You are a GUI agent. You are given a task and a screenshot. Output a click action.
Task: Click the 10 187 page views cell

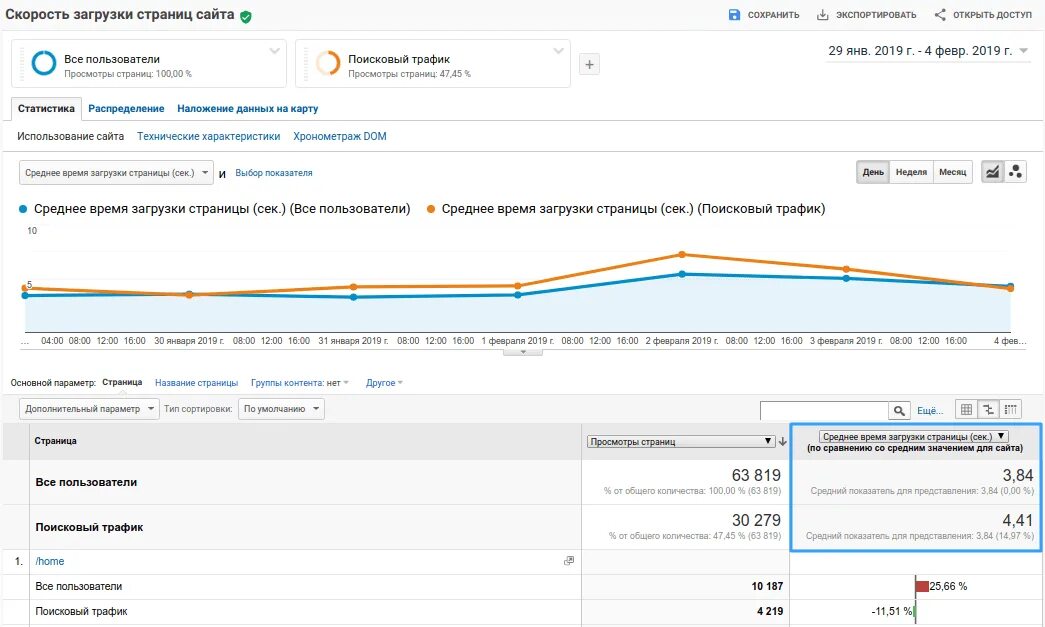coord(767,586)
